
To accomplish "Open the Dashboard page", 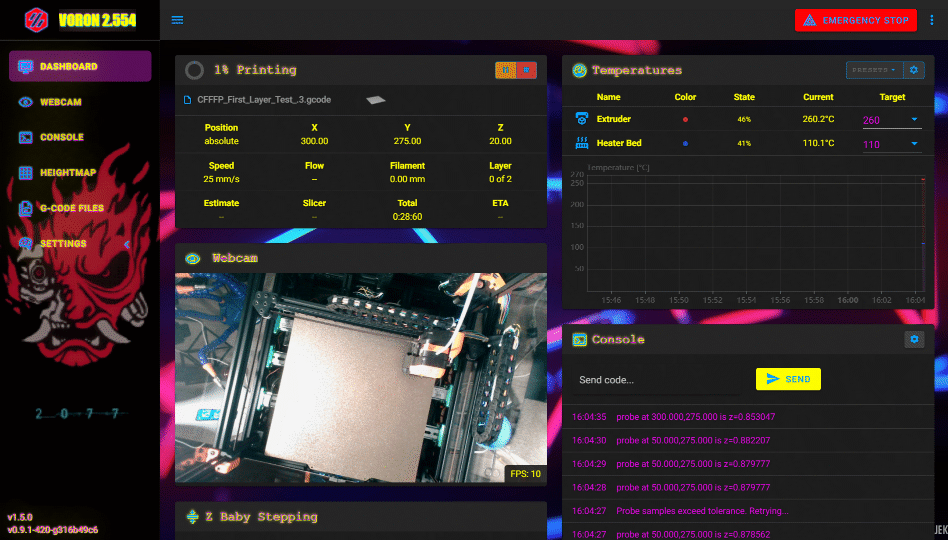I will point(80,67).
